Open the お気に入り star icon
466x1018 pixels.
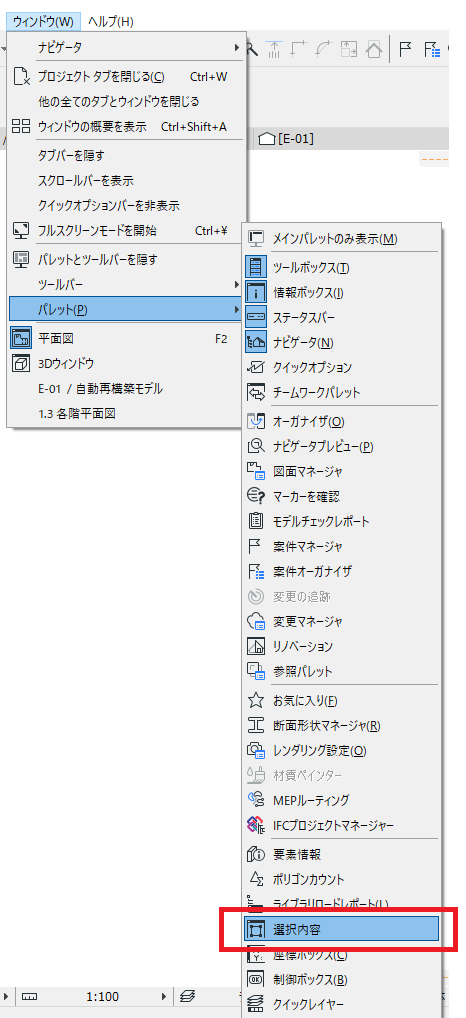(x=256, y=701)
